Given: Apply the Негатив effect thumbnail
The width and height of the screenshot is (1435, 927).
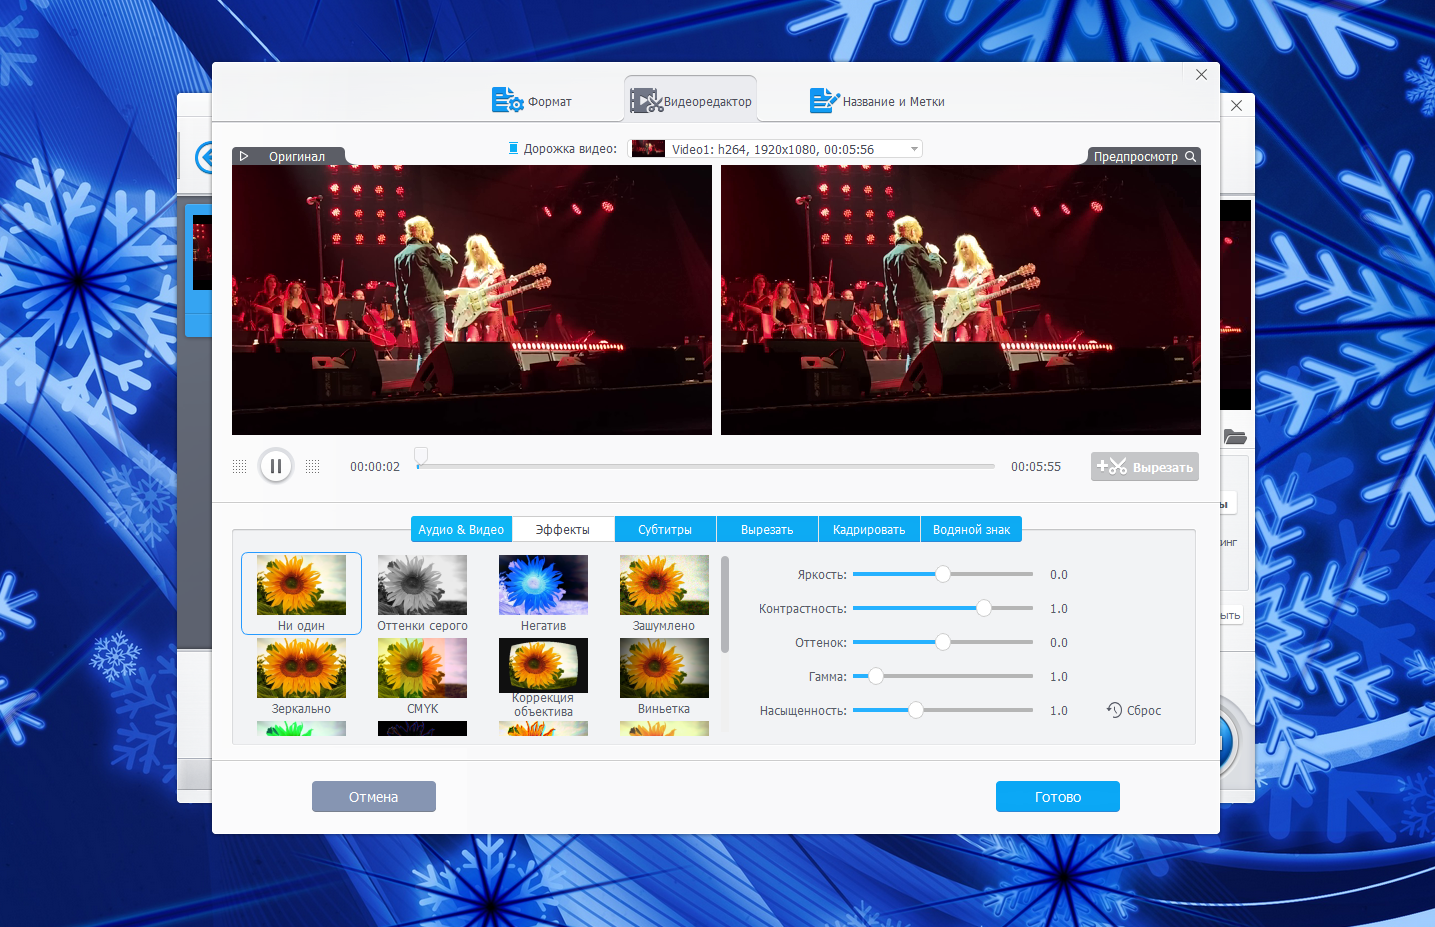Looking at the screenshot, I should pos(543,586).
